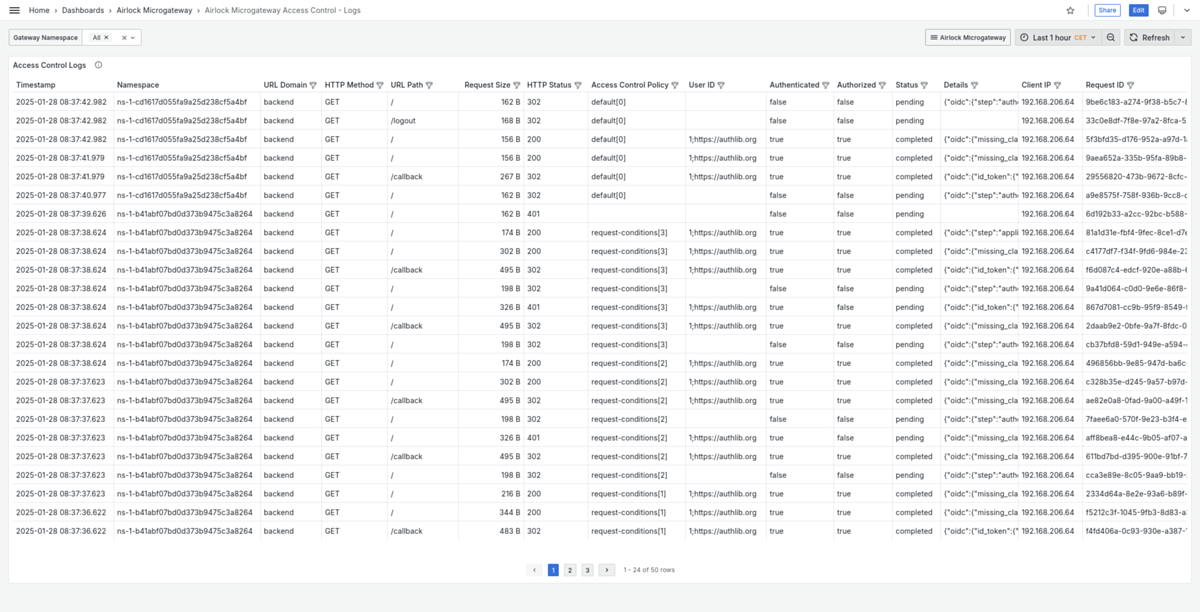Open the Client IP column filter
Viewport: 1200px width, 612px height.
tap(1057, 85)
